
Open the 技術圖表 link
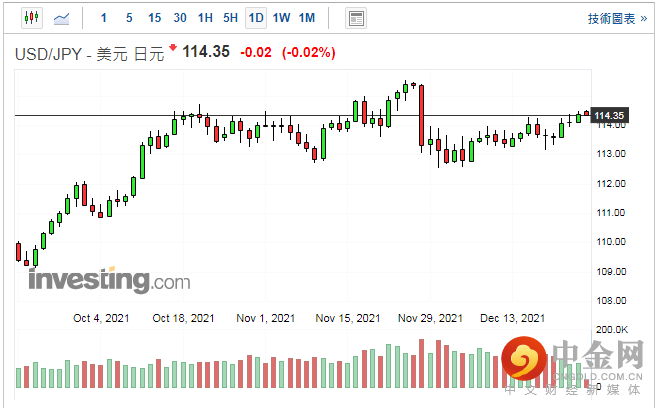pos(617,18)
